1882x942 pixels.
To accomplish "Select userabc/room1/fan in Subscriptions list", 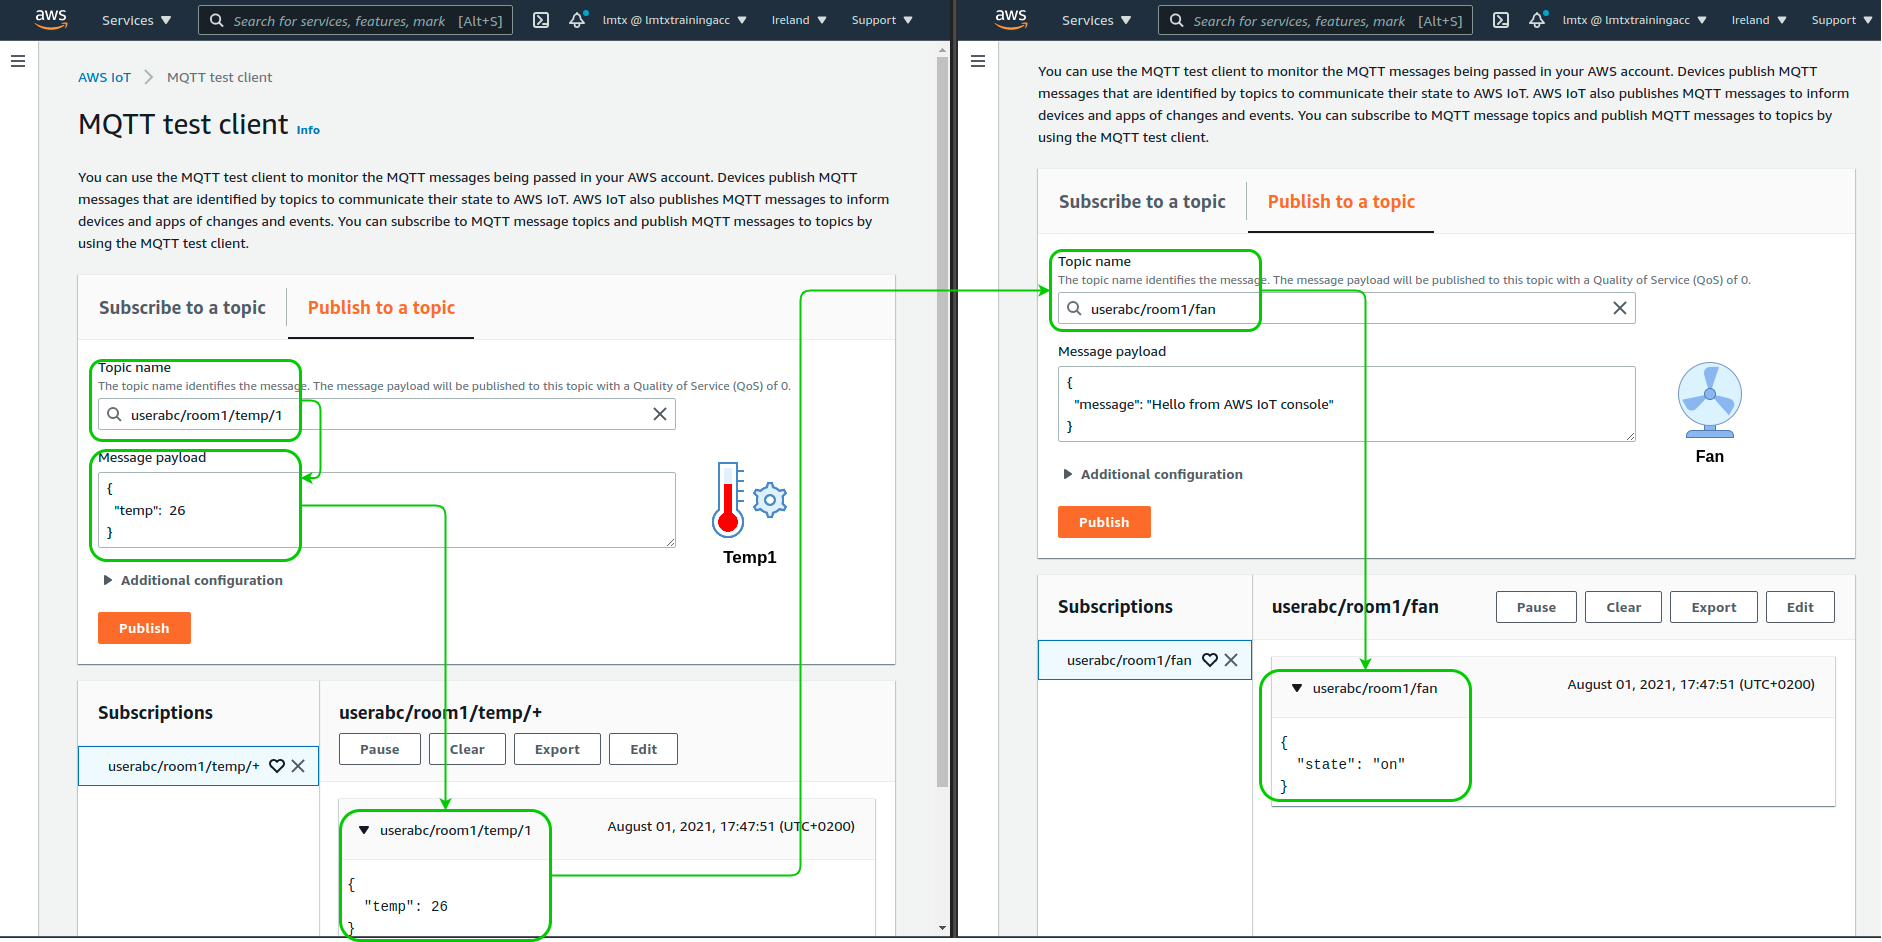I will point(1129,660).
